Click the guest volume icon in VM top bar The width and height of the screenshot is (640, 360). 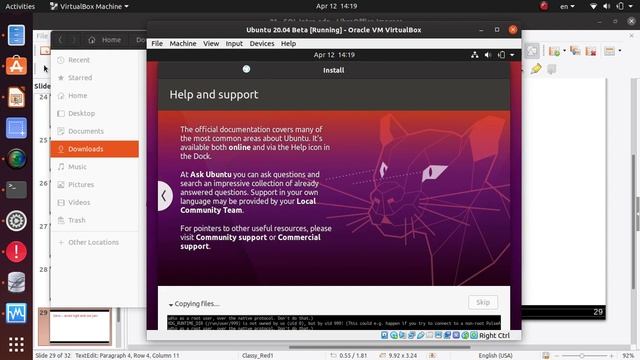click(x=488, y=55)
